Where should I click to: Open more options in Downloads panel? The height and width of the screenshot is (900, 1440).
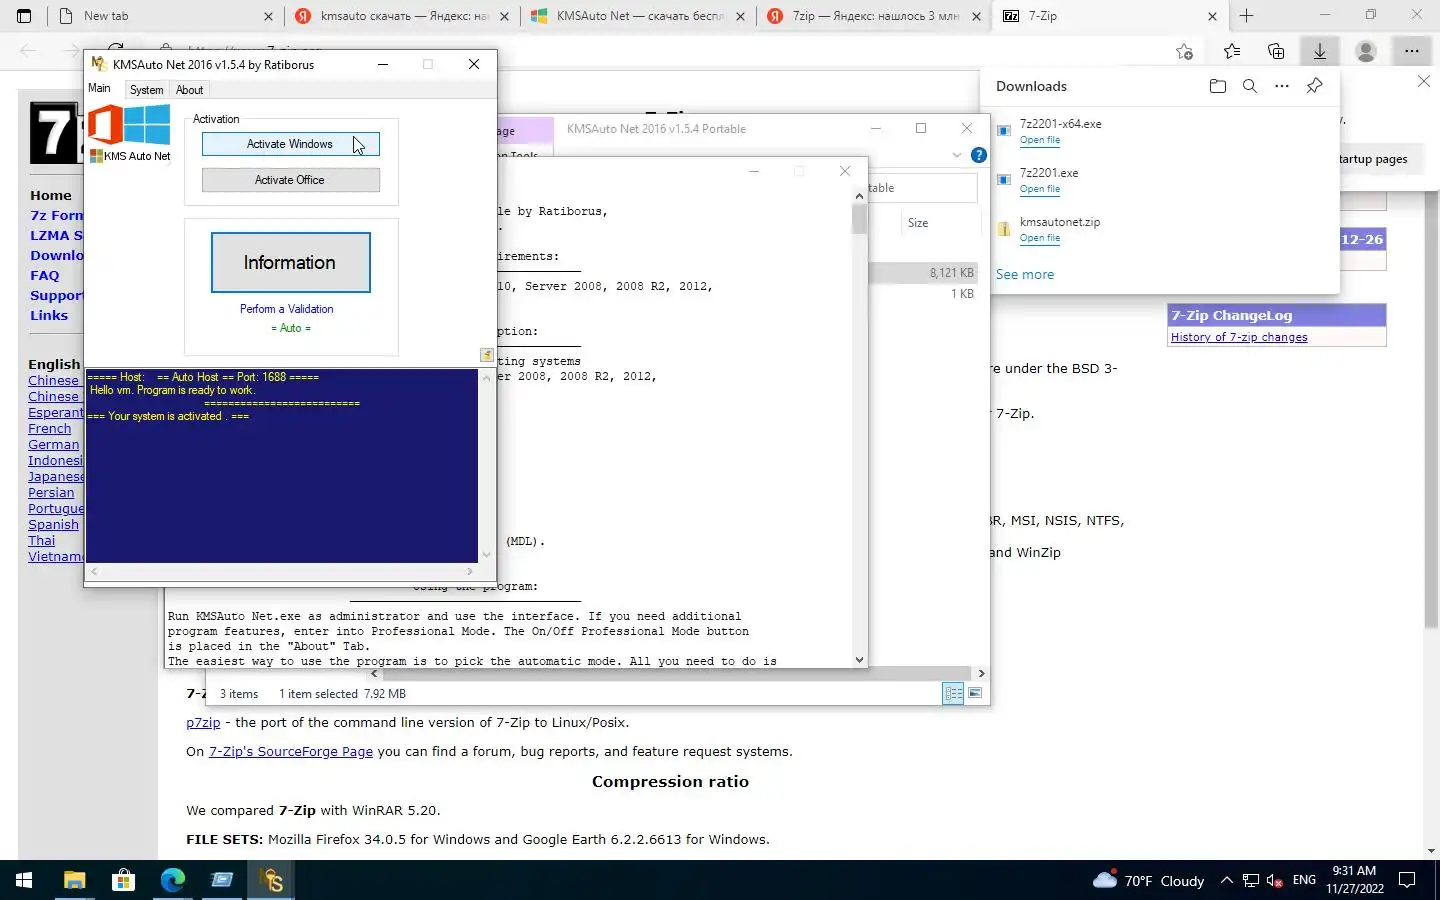click(x=1282, y=86)
